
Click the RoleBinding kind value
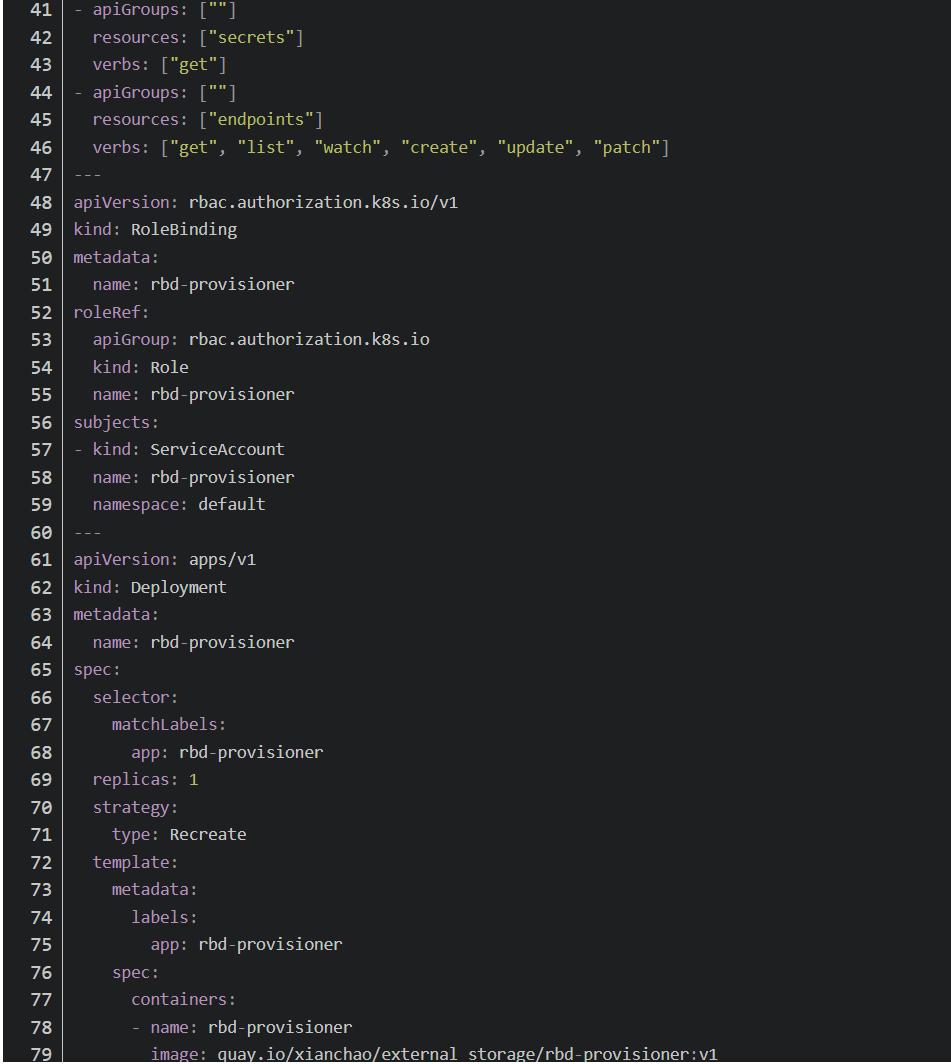184,230
